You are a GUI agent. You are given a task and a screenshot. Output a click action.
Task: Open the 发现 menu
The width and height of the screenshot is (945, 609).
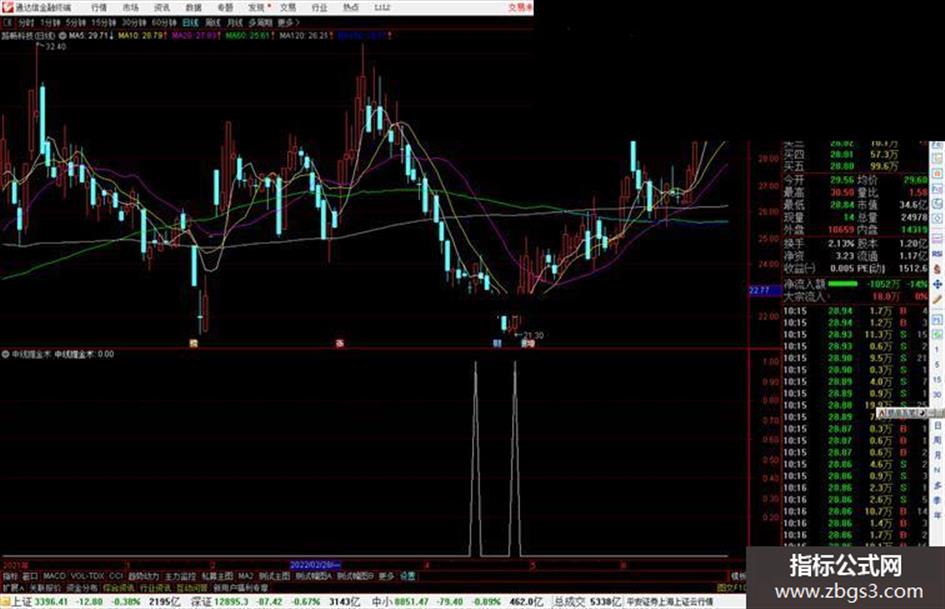tap(257, 8)
